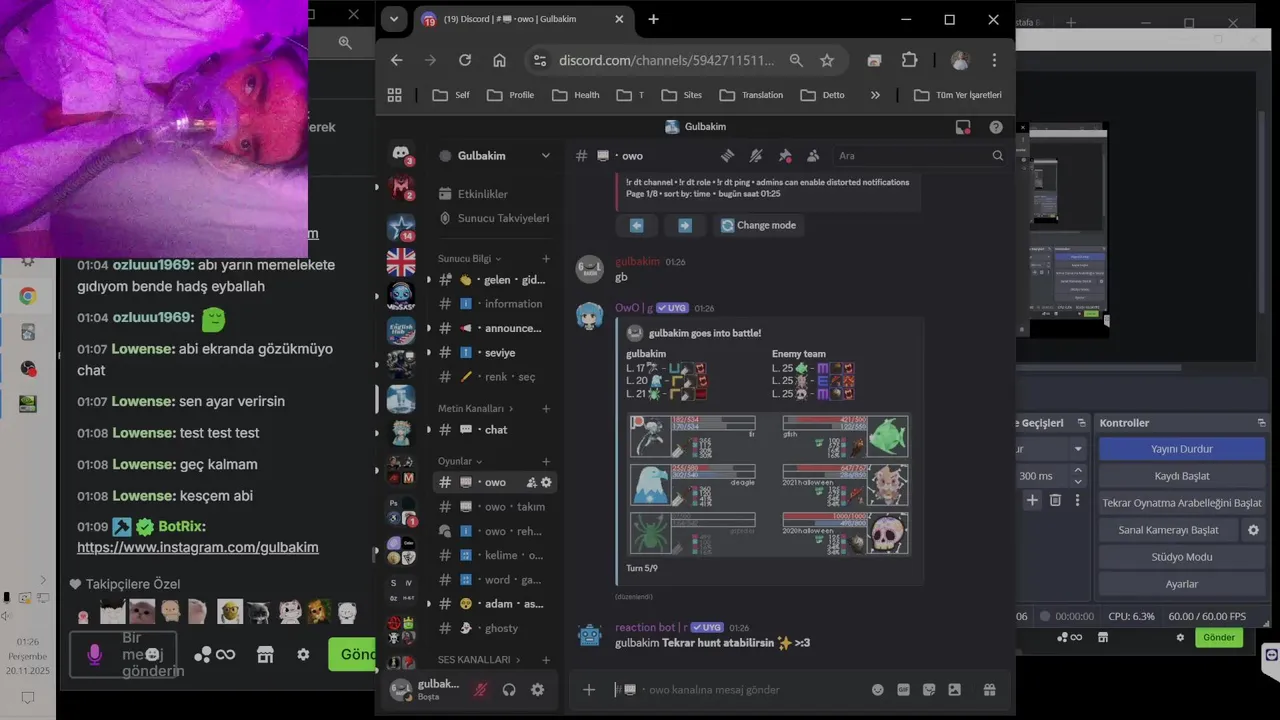Open apps launcher icon in message bar
1280x720 pixels.
[955, 690]
